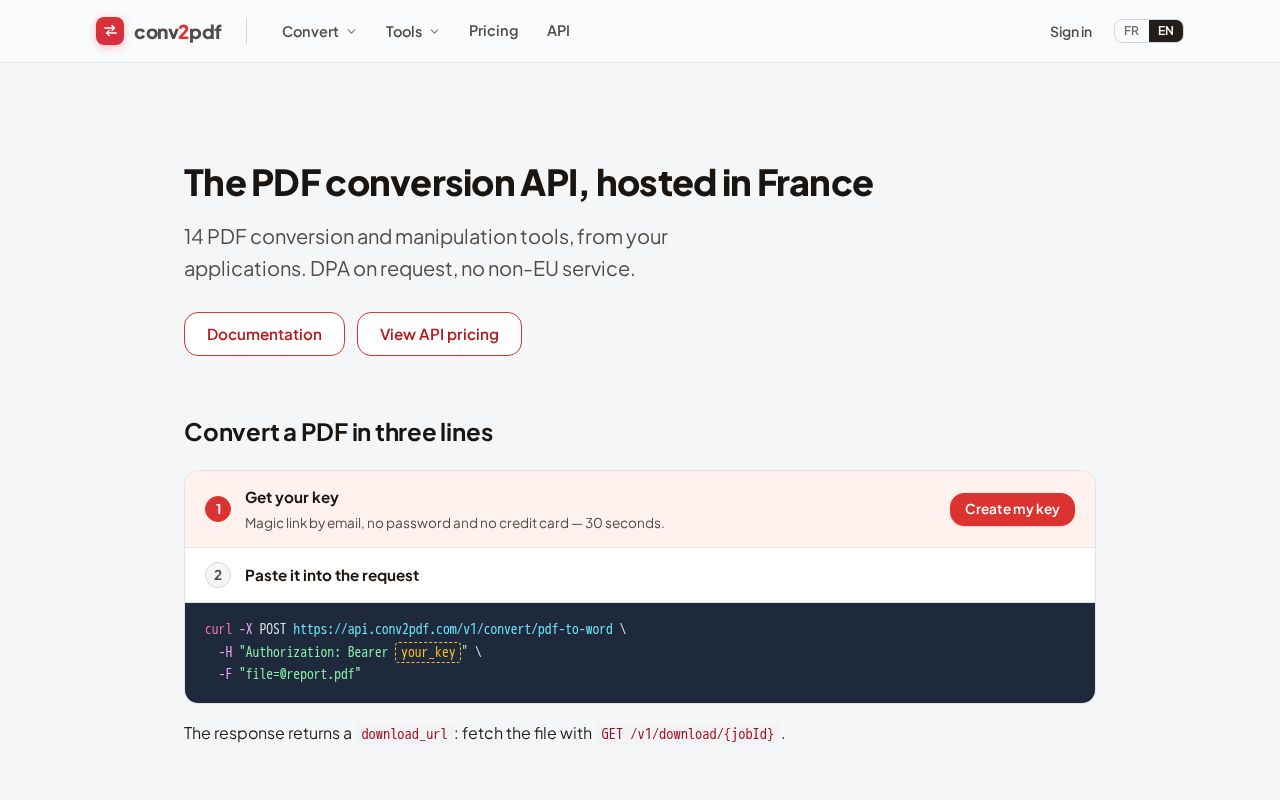Click the your_key placeholder in the code

click(x=428, y=652)
